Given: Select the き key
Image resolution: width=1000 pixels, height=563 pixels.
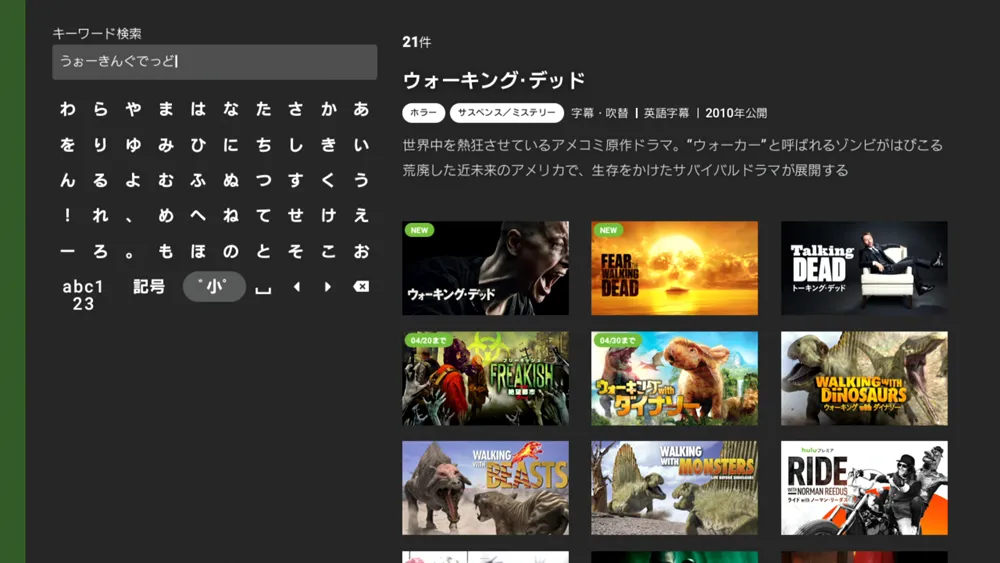Looking at the screenshot, I should (328, 145).
